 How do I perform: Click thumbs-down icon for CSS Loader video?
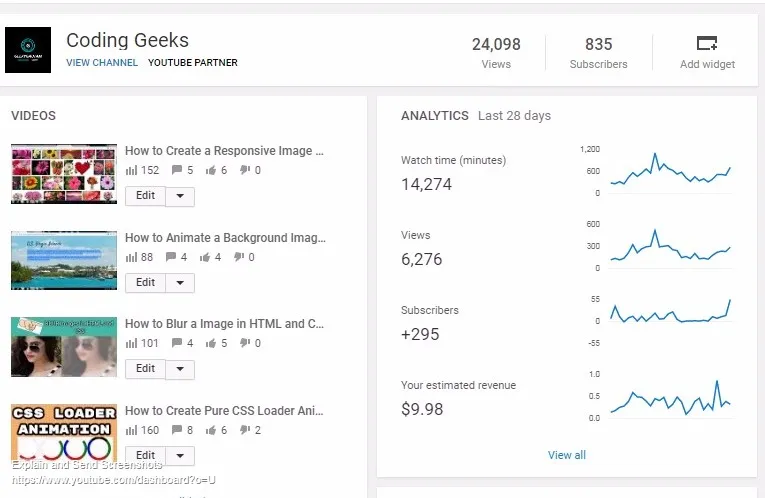[244, 429]
